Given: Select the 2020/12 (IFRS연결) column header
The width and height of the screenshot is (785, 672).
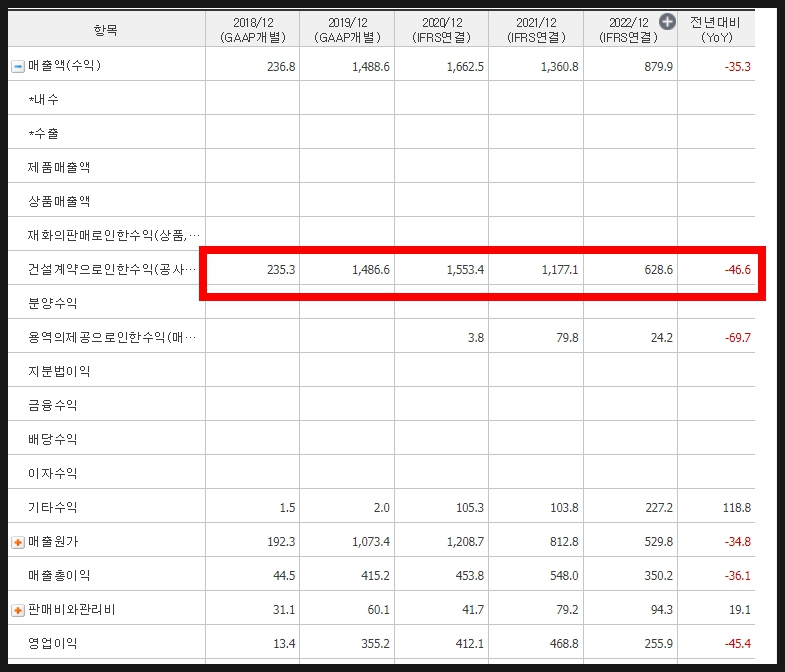Looking at the screenshot, I should [x=442, y=30].
